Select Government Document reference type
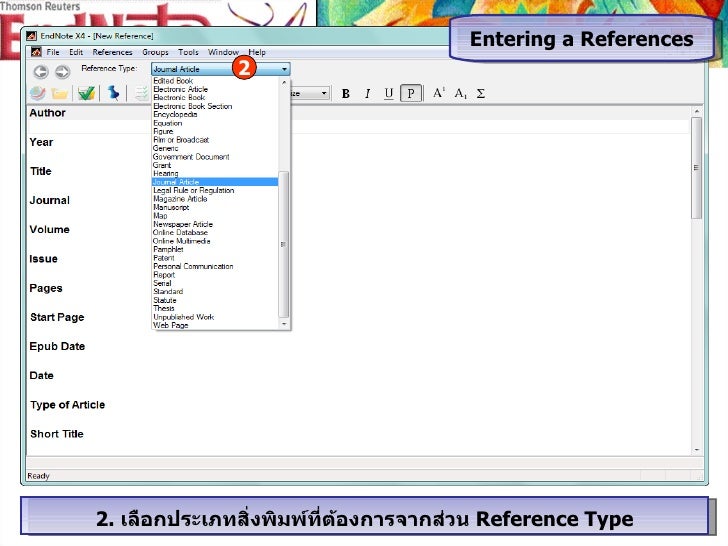This screenshot has height=546, width=728. click(x=191, y=156)
